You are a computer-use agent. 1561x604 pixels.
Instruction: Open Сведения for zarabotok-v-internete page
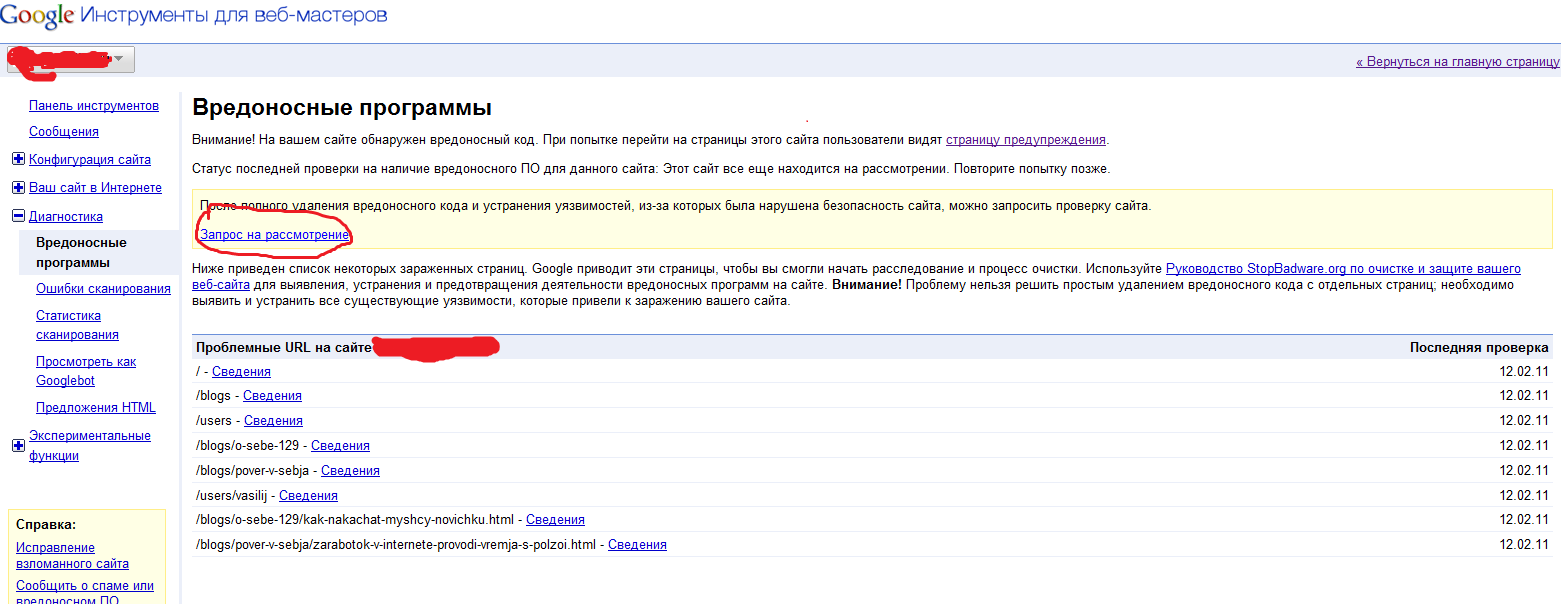(x=637, y=545)
